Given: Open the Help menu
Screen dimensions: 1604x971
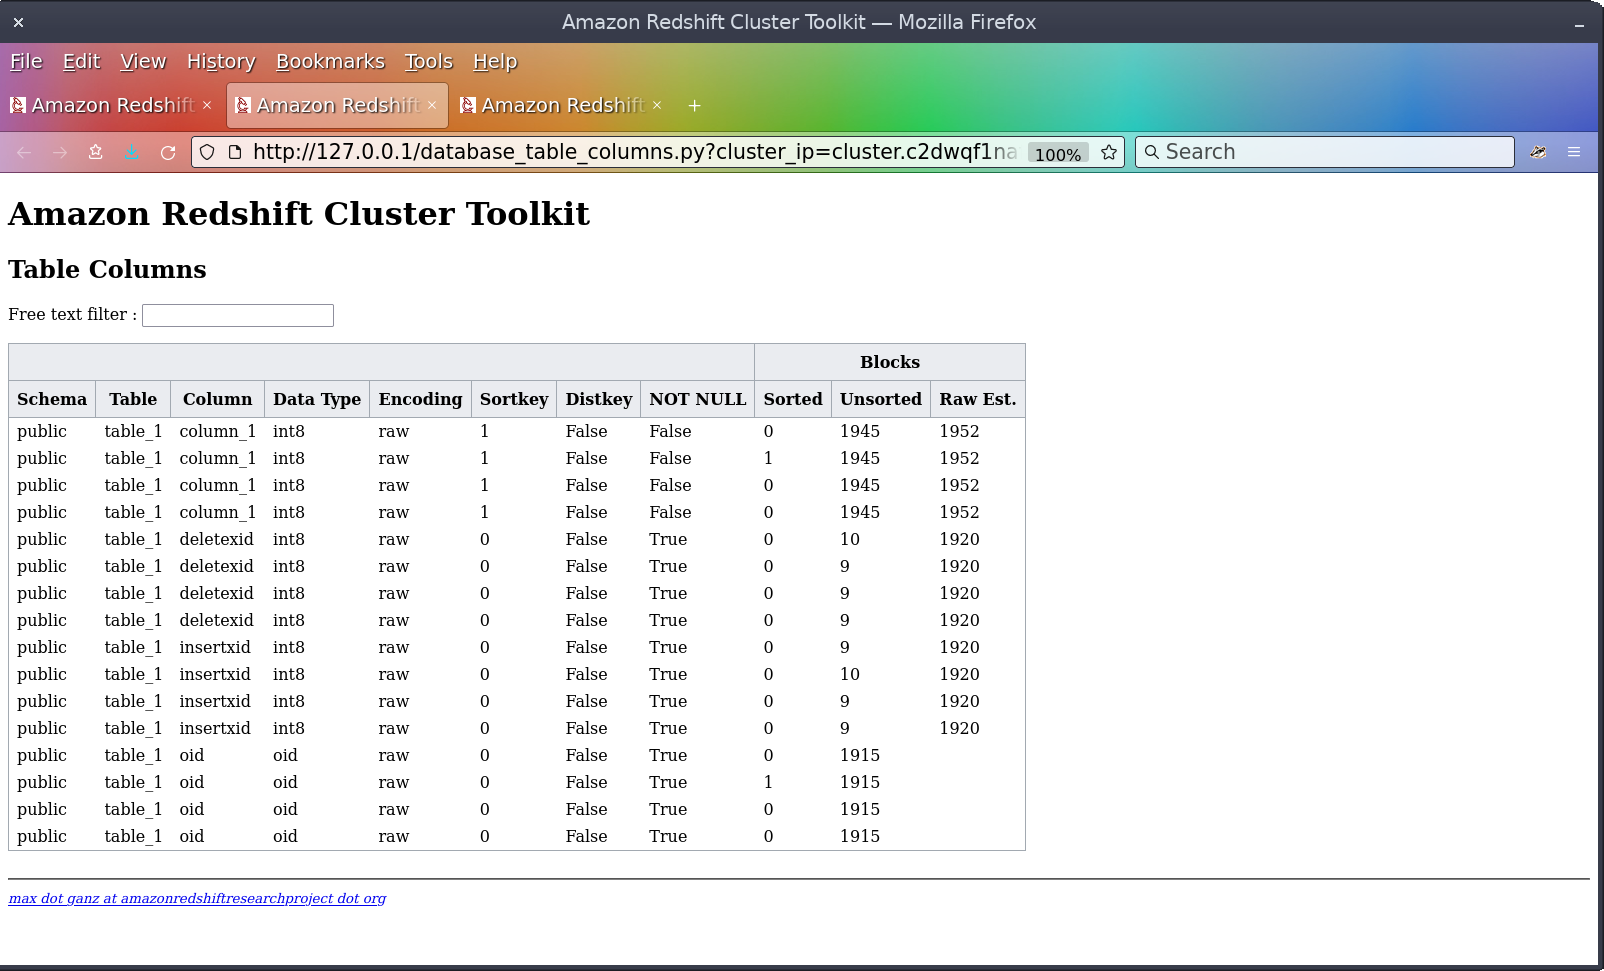Looking at the screenshot, I should (495, 61).
